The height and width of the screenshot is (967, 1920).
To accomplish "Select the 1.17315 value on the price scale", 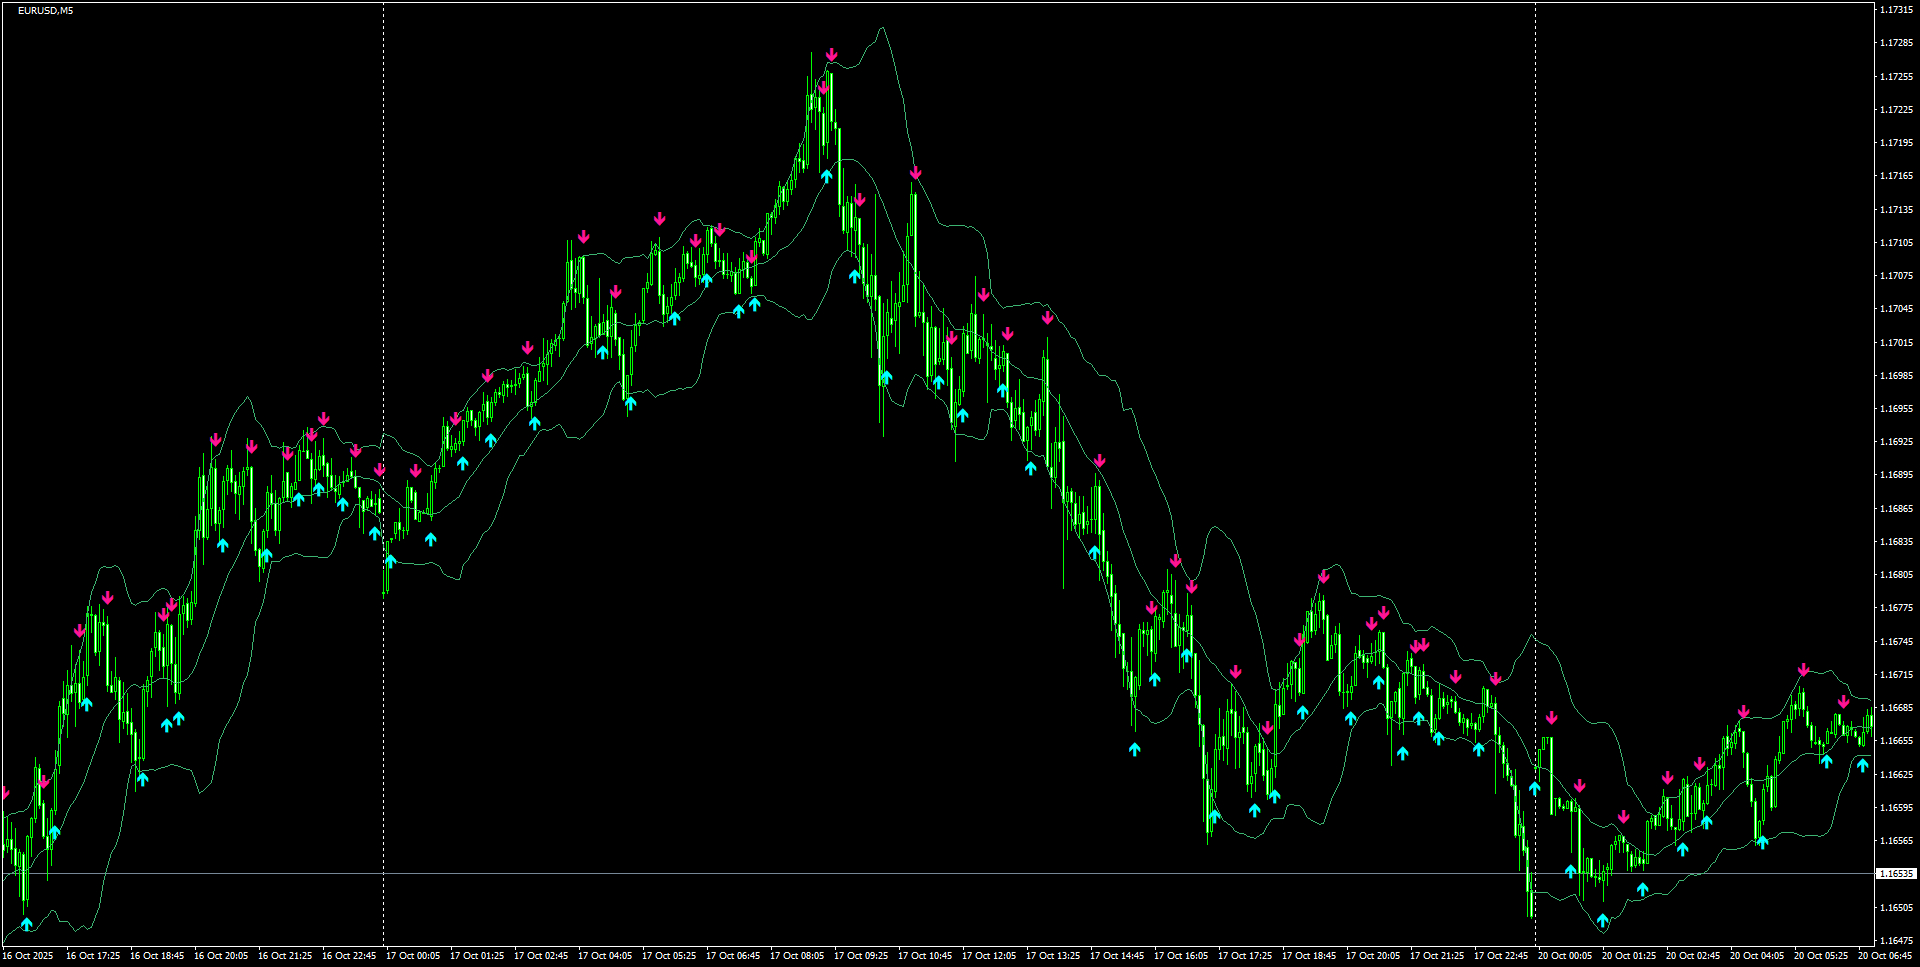I will [x=1895, y=9].
